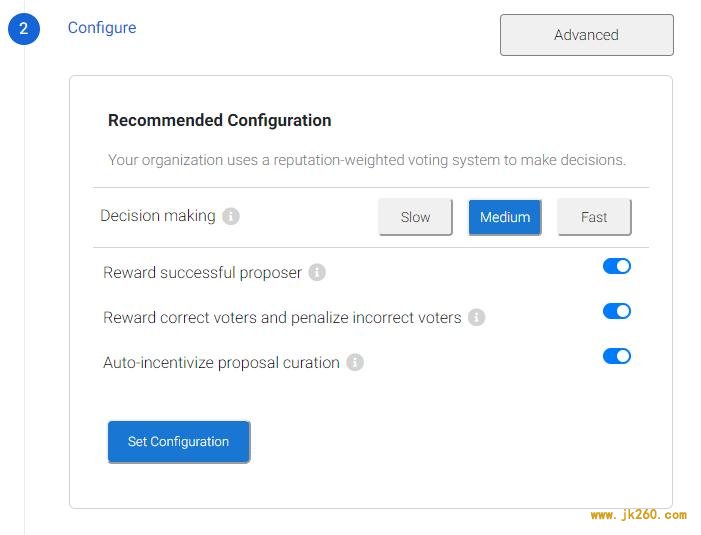The height and width of the screenshot is (535, 701).
Task: Click info icon beside Reward successful proposer
Action: [317, 272]
